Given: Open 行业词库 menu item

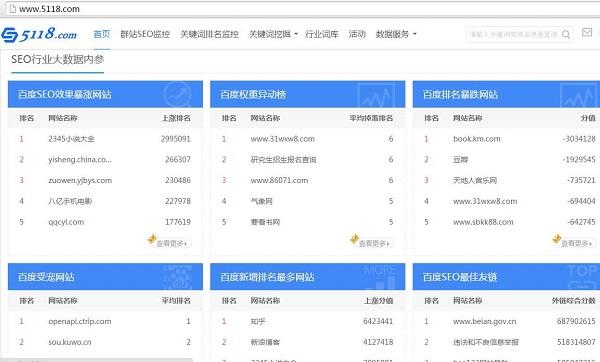Looking at the screenshot, I should pos(322,34).
